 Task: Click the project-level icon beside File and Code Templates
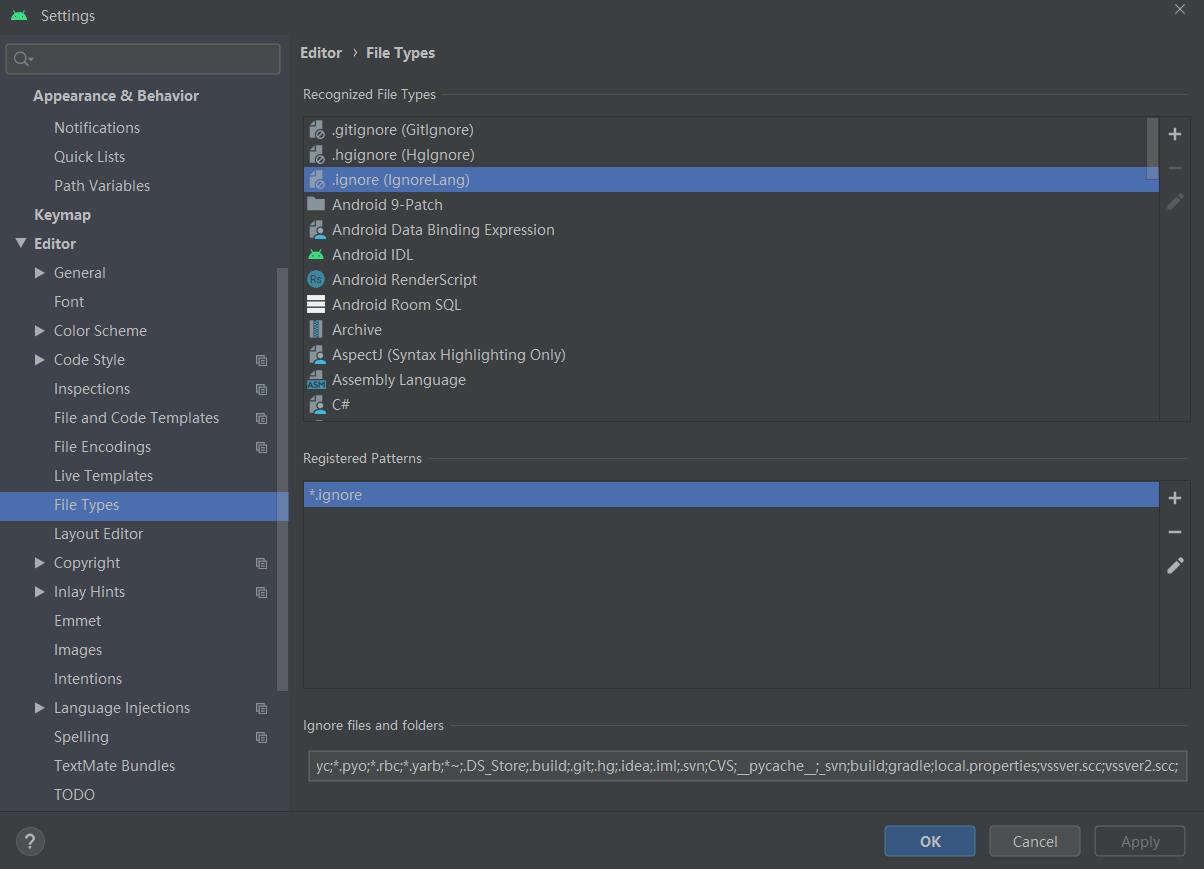point(262,418)
